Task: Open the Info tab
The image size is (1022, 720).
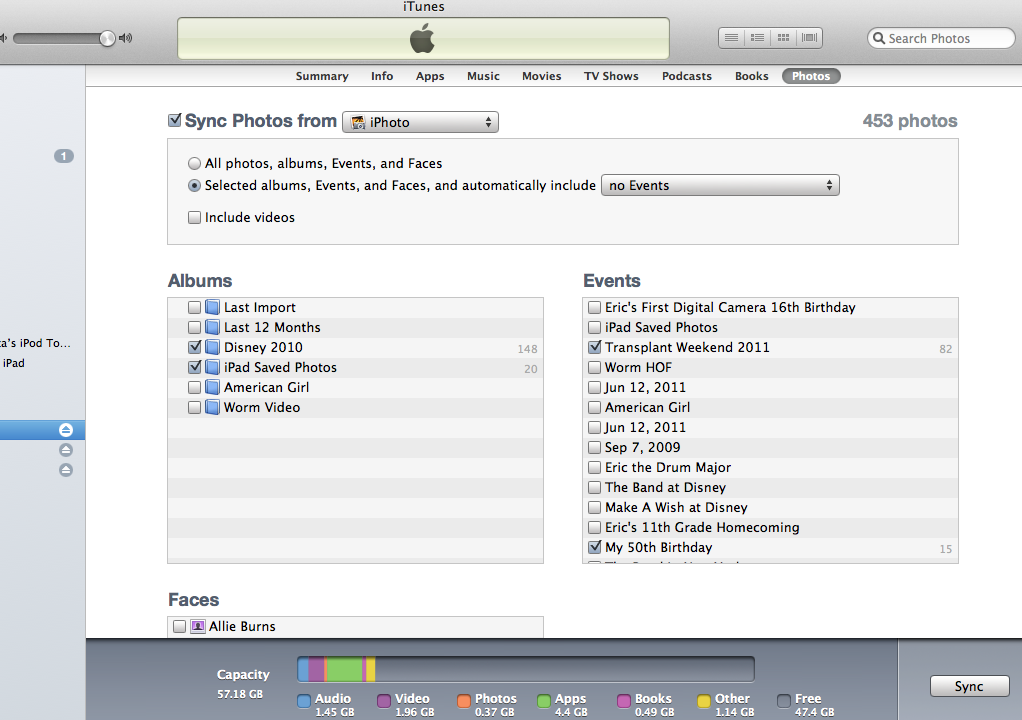Action: (x=382, y=76)
